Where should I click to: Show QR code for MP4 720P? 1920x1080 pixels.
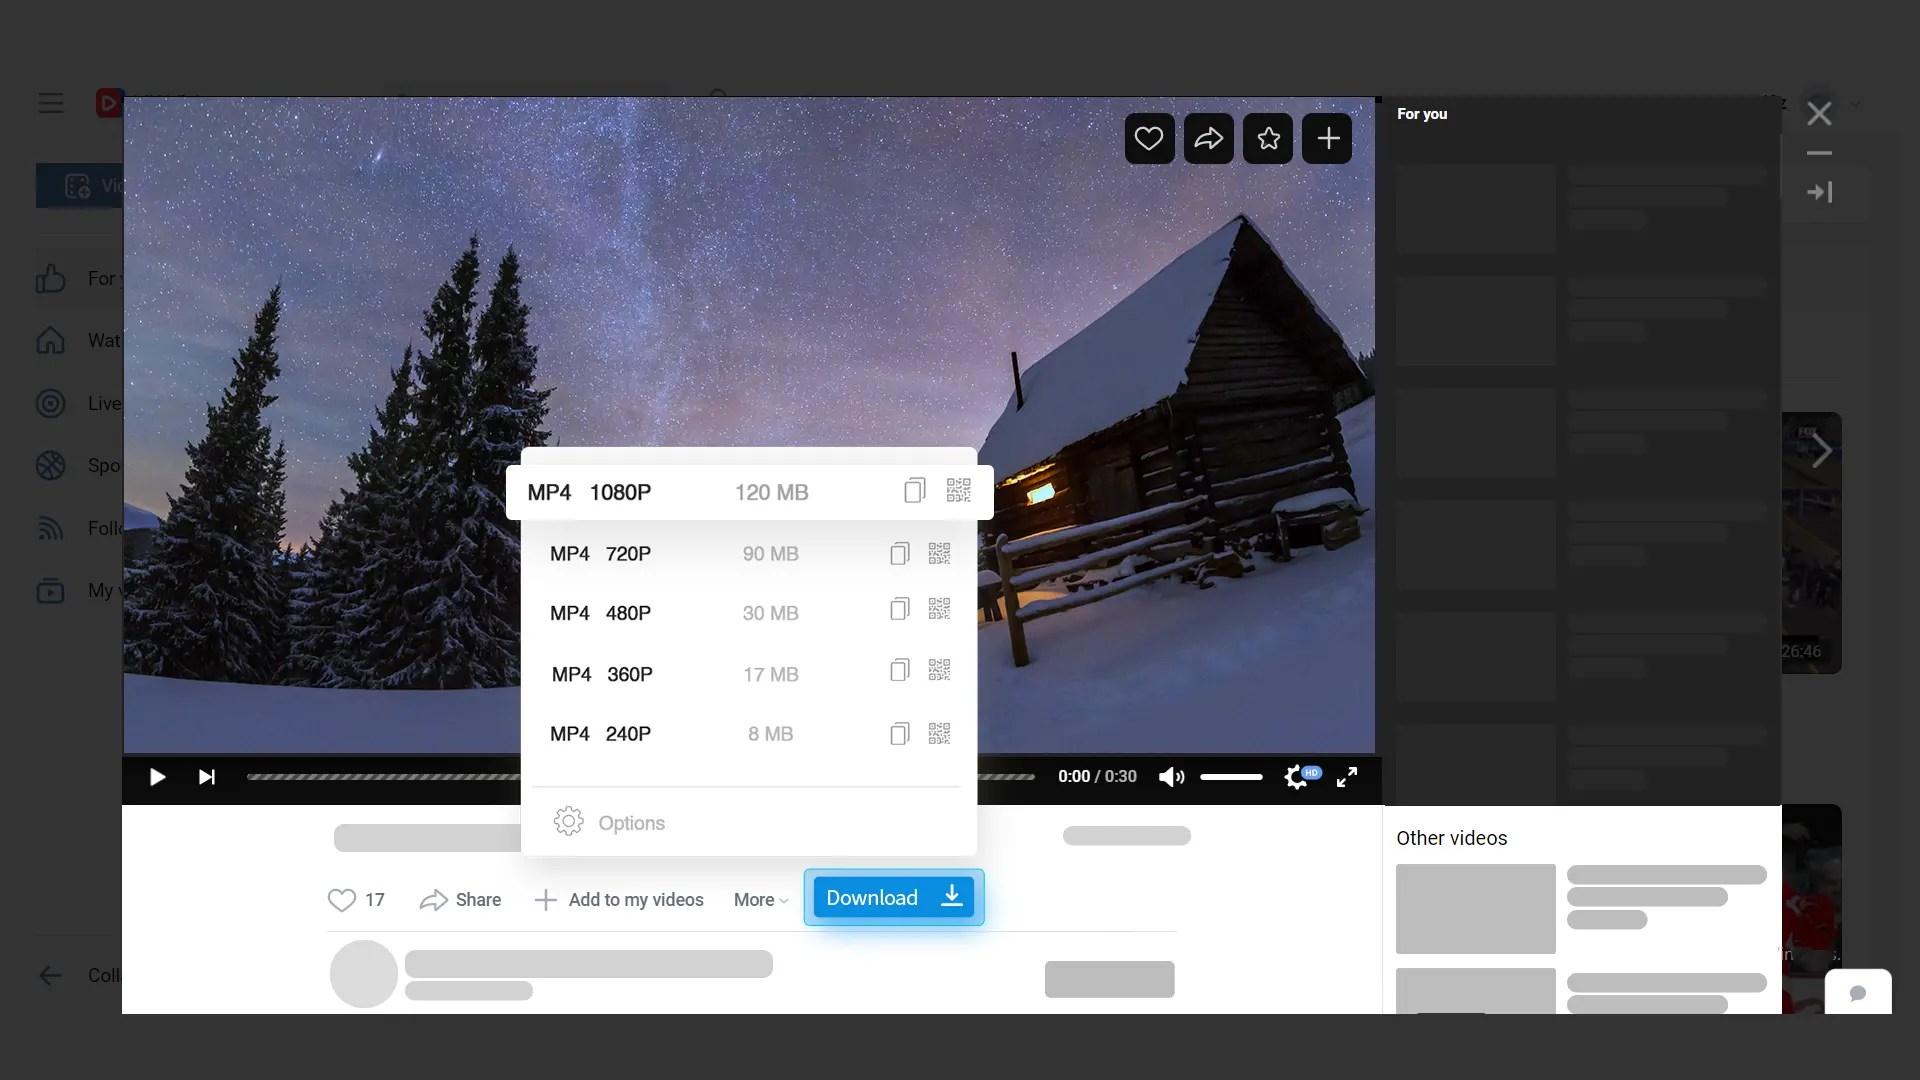pyautogui.click(x=939, y=554)
